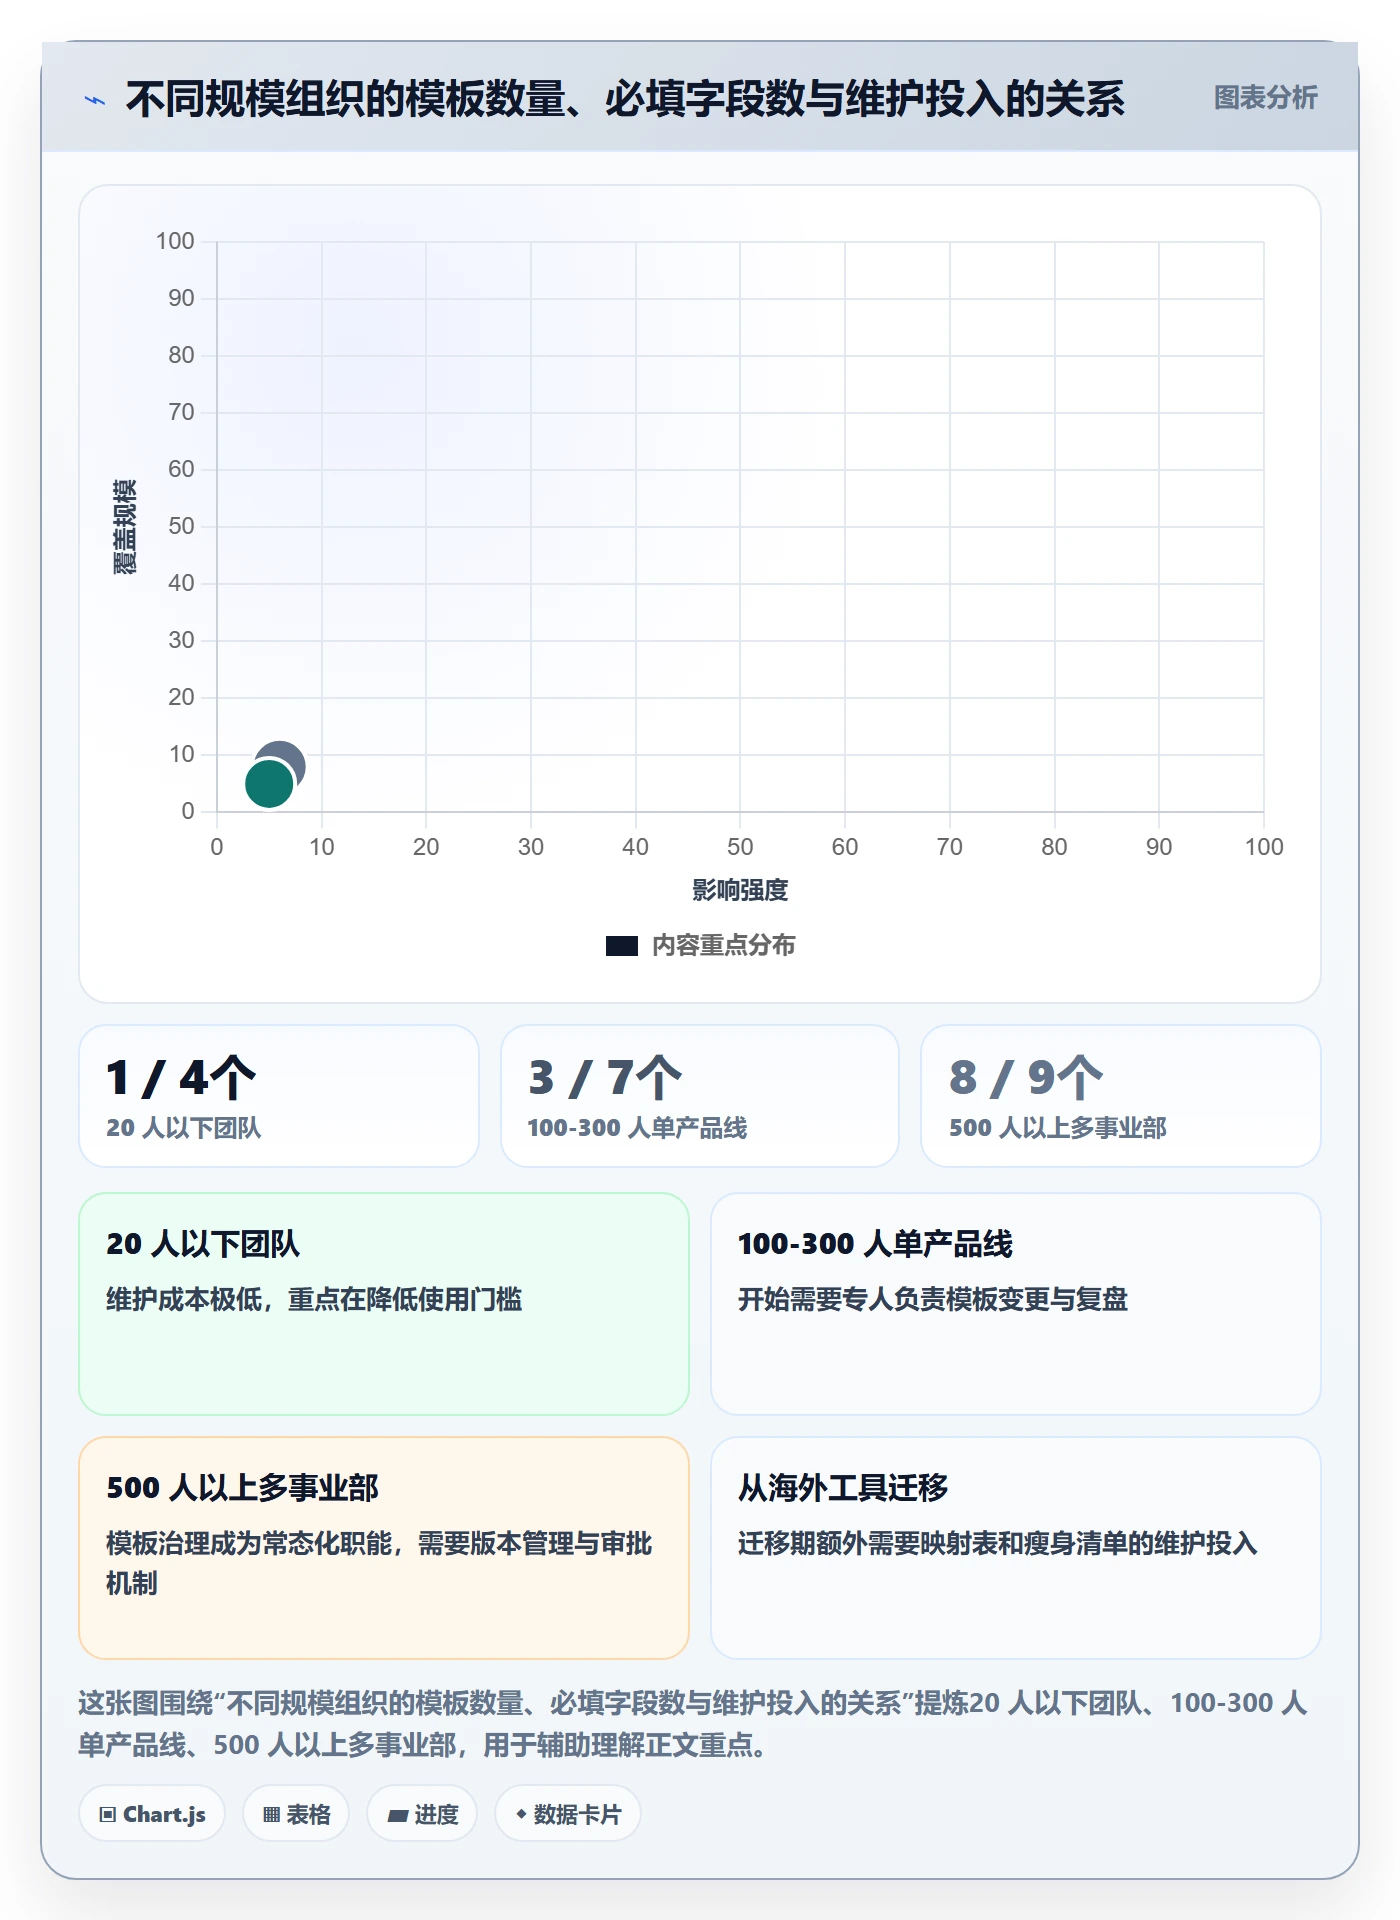Toggle the 内容重点分布 legend swatch
This screenshot has height=1920, width=1400.
621,946
